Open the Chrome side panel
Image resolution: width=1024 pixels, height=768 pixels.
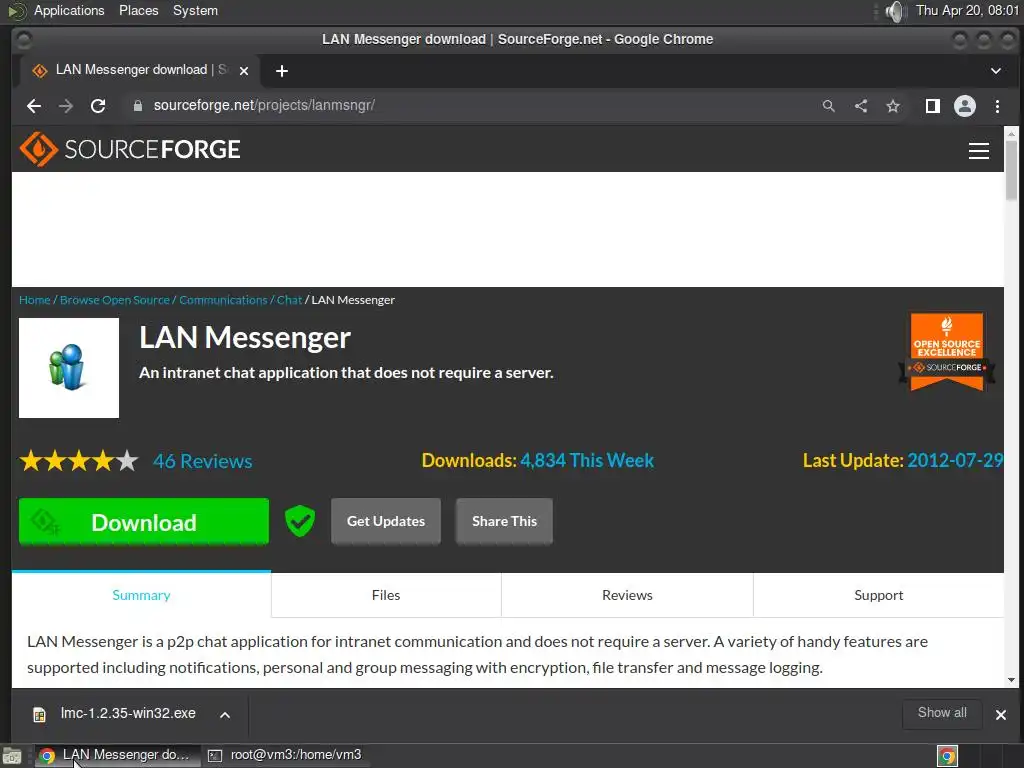[933, 106]
